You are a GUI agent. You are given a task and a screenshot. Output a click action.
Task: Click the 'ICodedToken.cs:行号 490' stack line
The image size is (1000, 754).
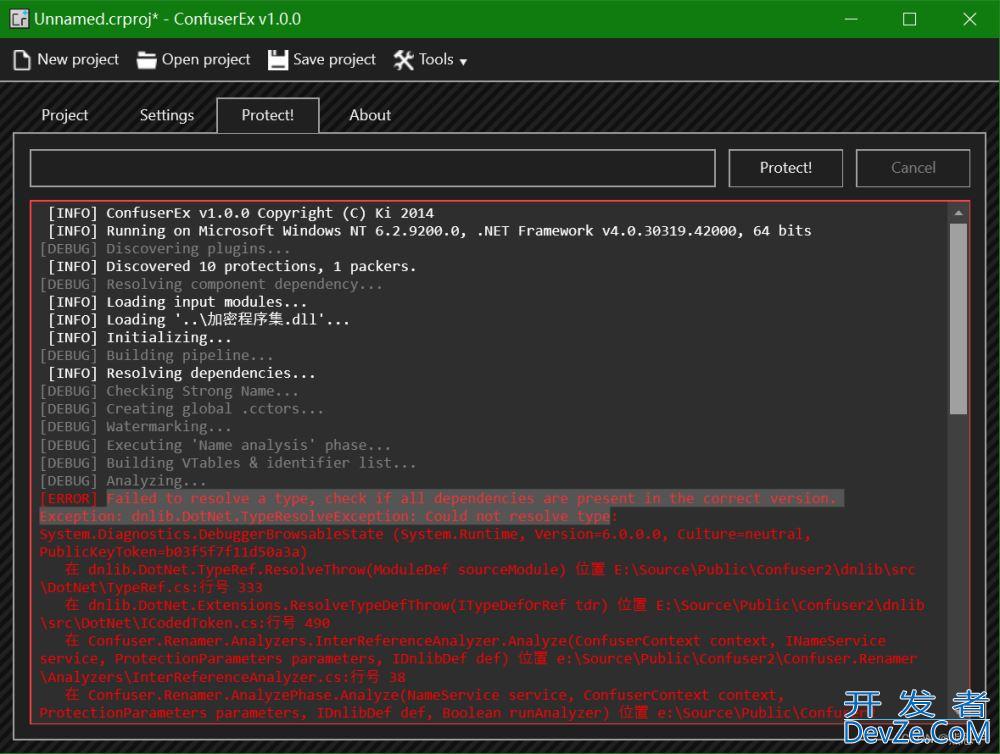[x=185, y=623]
